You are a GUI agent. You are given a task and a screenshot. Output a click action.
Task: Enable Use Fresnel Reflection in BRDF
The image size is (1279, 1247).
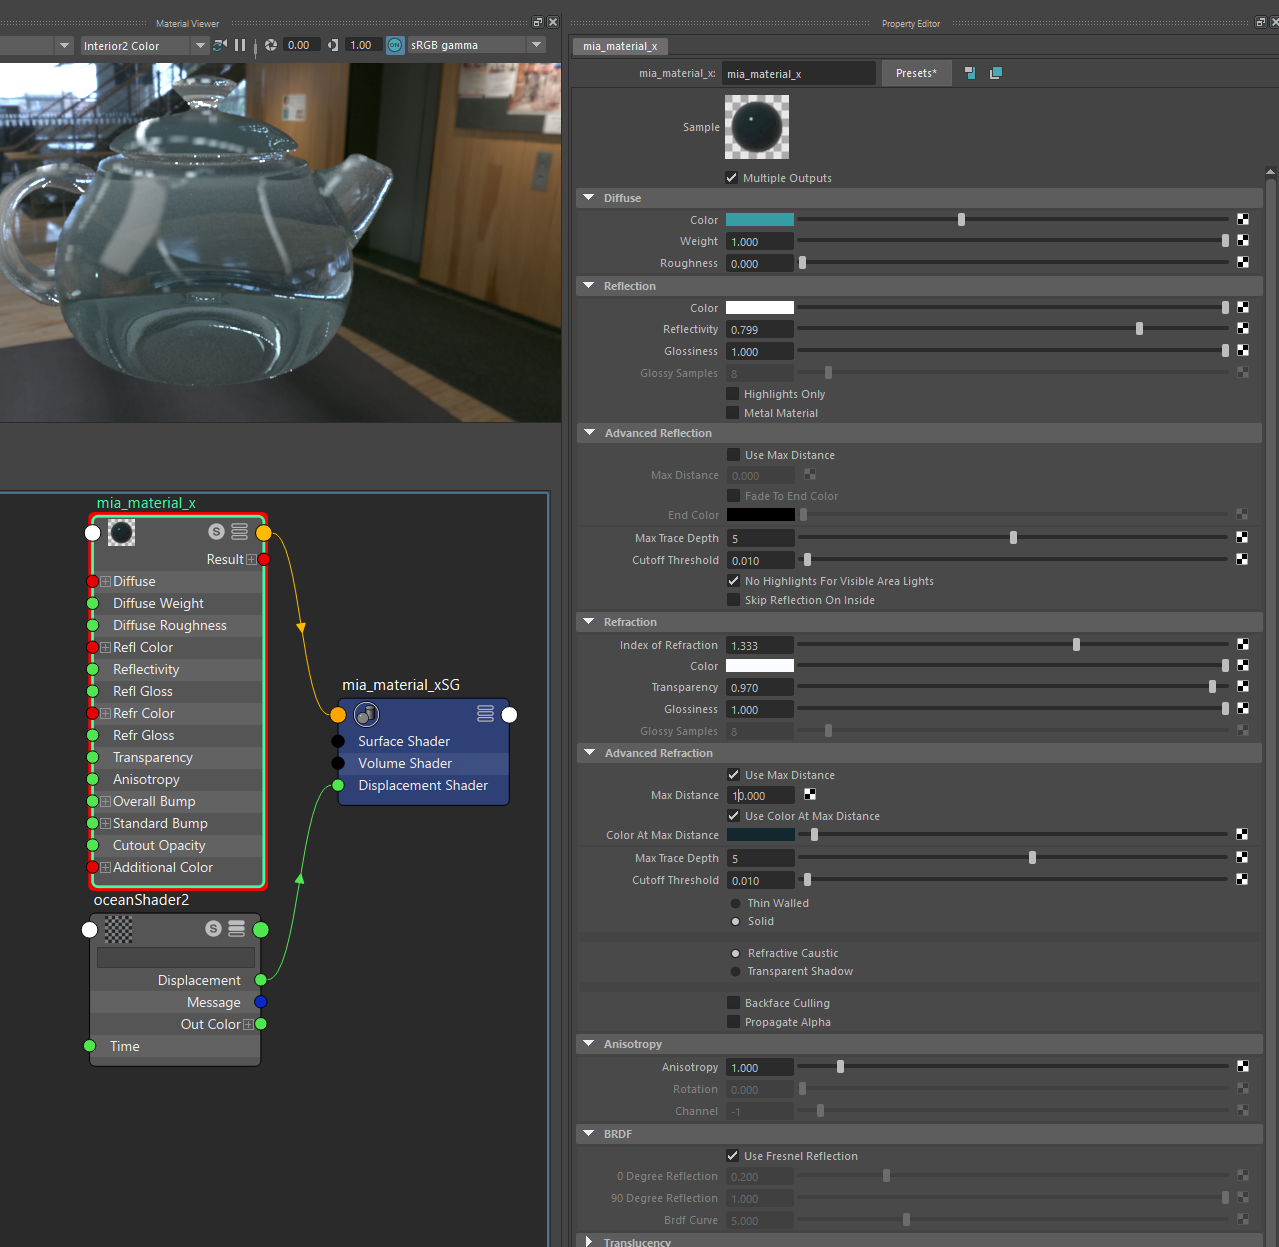tap(733, 1155)
